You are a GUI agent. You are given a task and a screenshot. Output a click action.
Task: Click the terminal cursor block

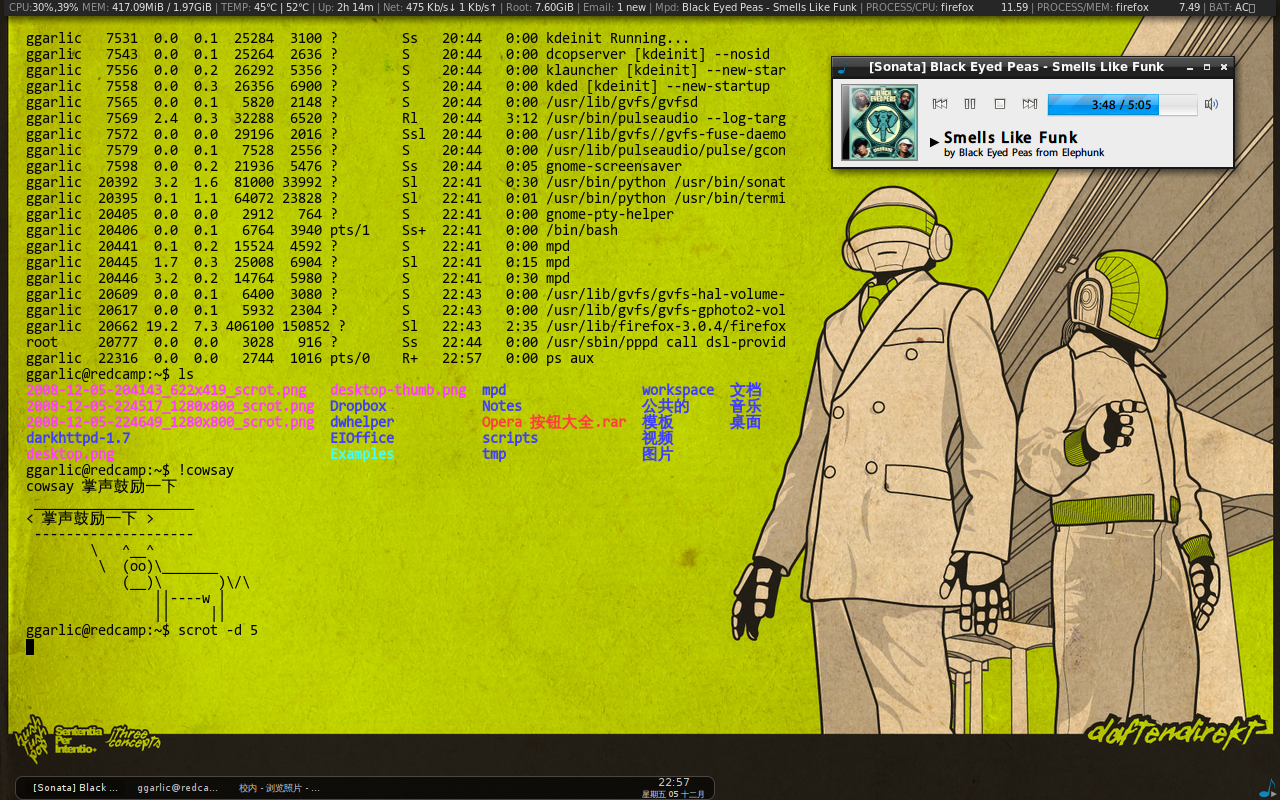pyautogui.click(x=30, y=647)
